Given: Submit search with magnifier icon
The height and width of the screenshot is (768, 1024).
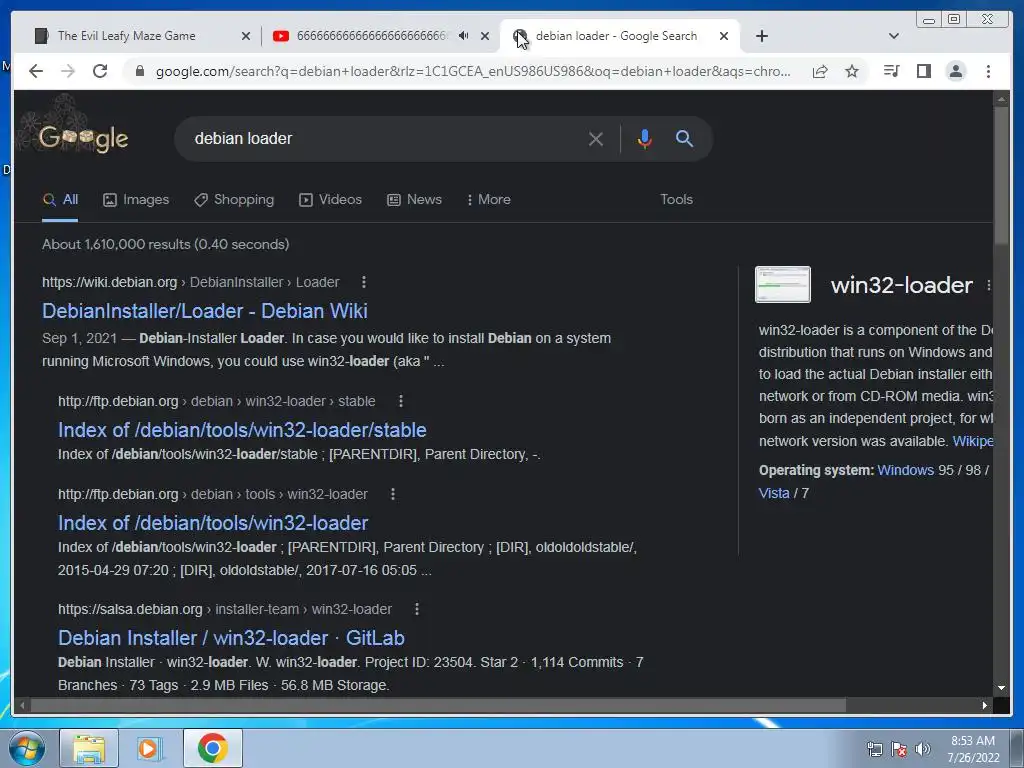Looking at the screenshot, I should 684,138.
